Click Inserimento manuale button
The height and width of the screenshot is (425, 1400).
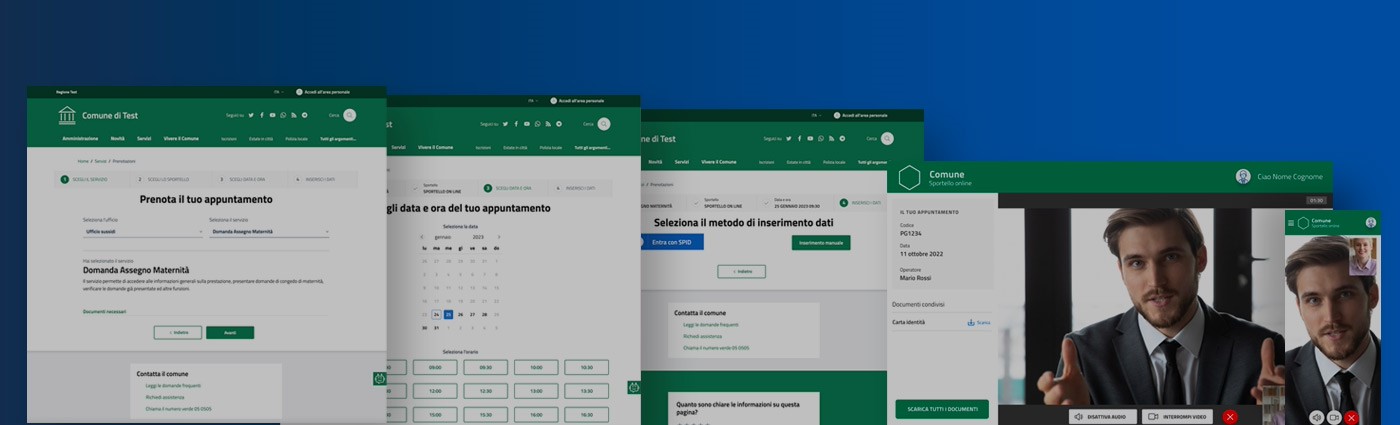pos(821,243)
